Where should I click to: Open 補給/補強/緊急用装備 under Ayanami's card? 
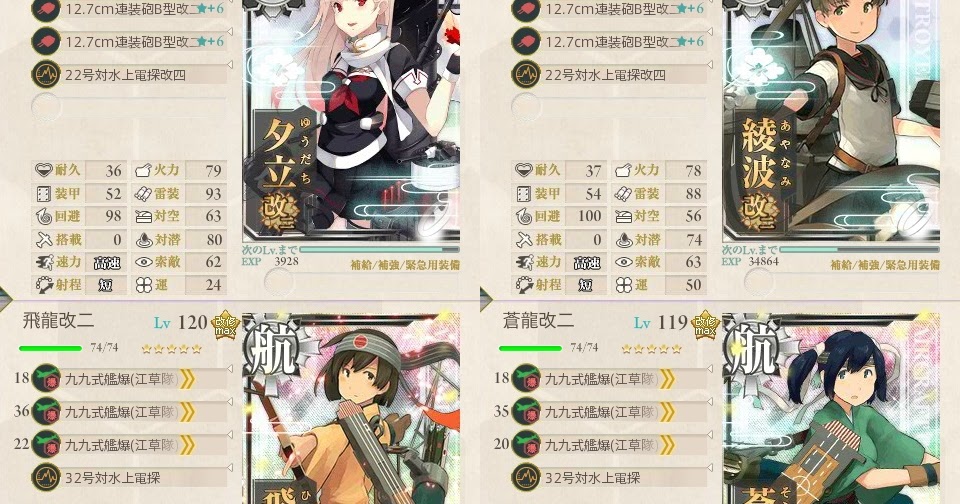coord(885,265)
